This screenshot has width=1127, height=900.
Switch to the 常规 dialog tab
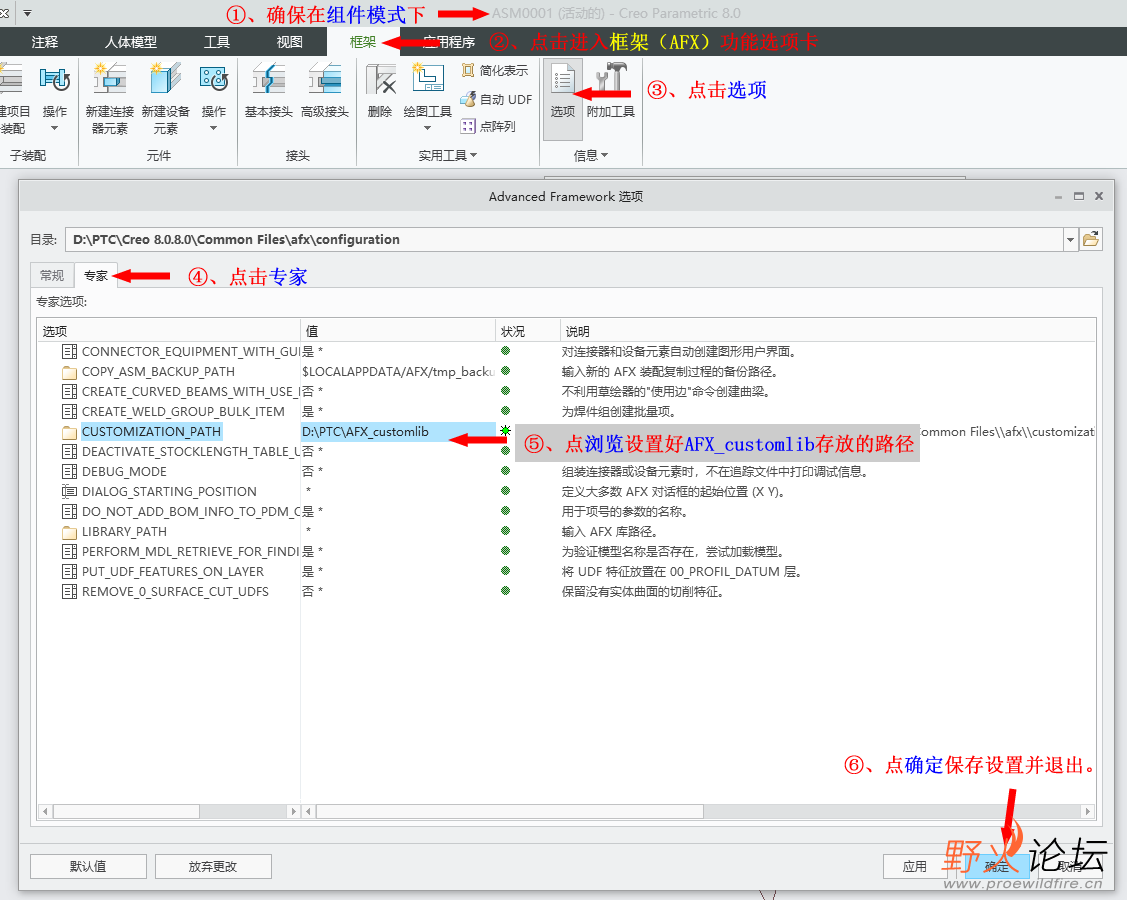(x=52, y=275)
